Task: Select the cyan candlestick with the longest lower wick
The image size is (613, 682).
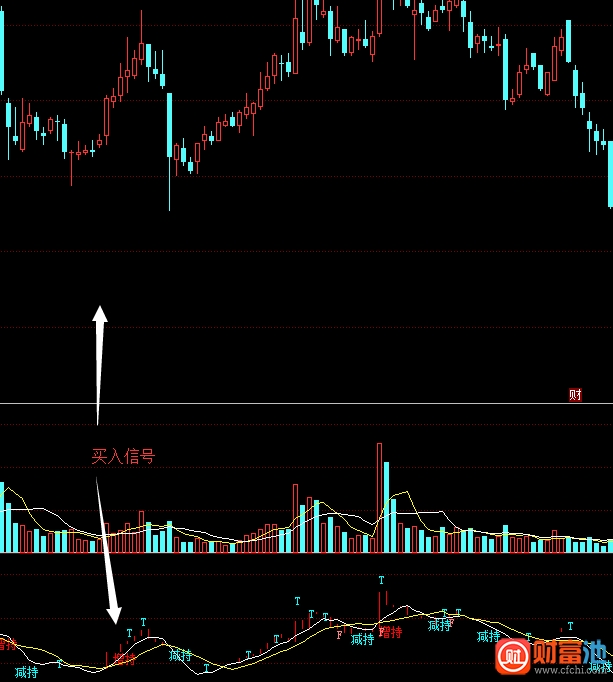Action: pos(170,152)
